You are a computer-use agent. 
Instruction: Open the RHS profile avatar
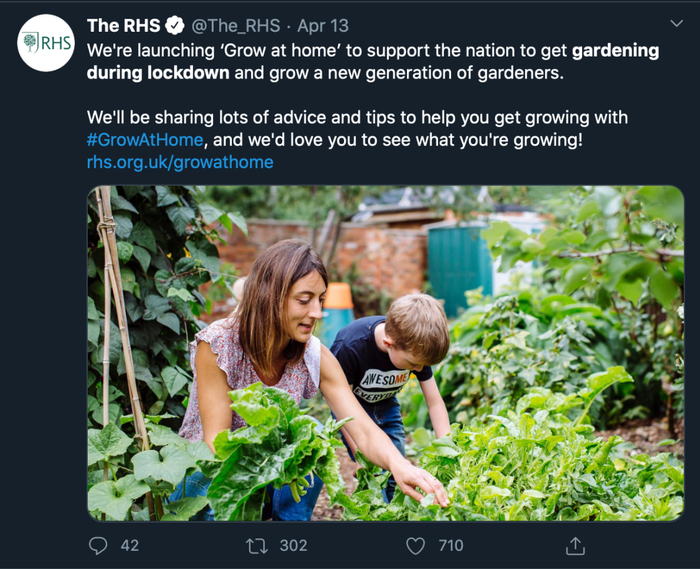pos(46,43)
